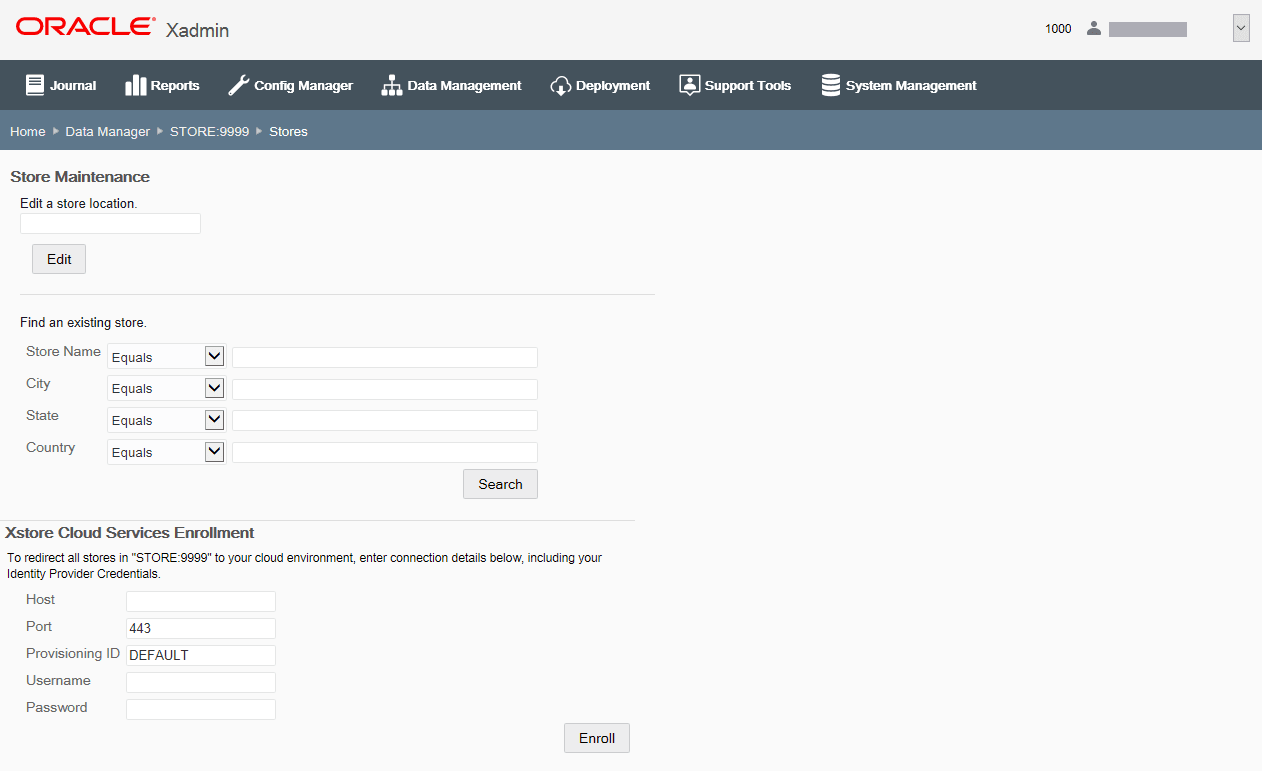Open the Country 'Equals' dropdown
1262x771 pixels.
click(x=165, y=451)
